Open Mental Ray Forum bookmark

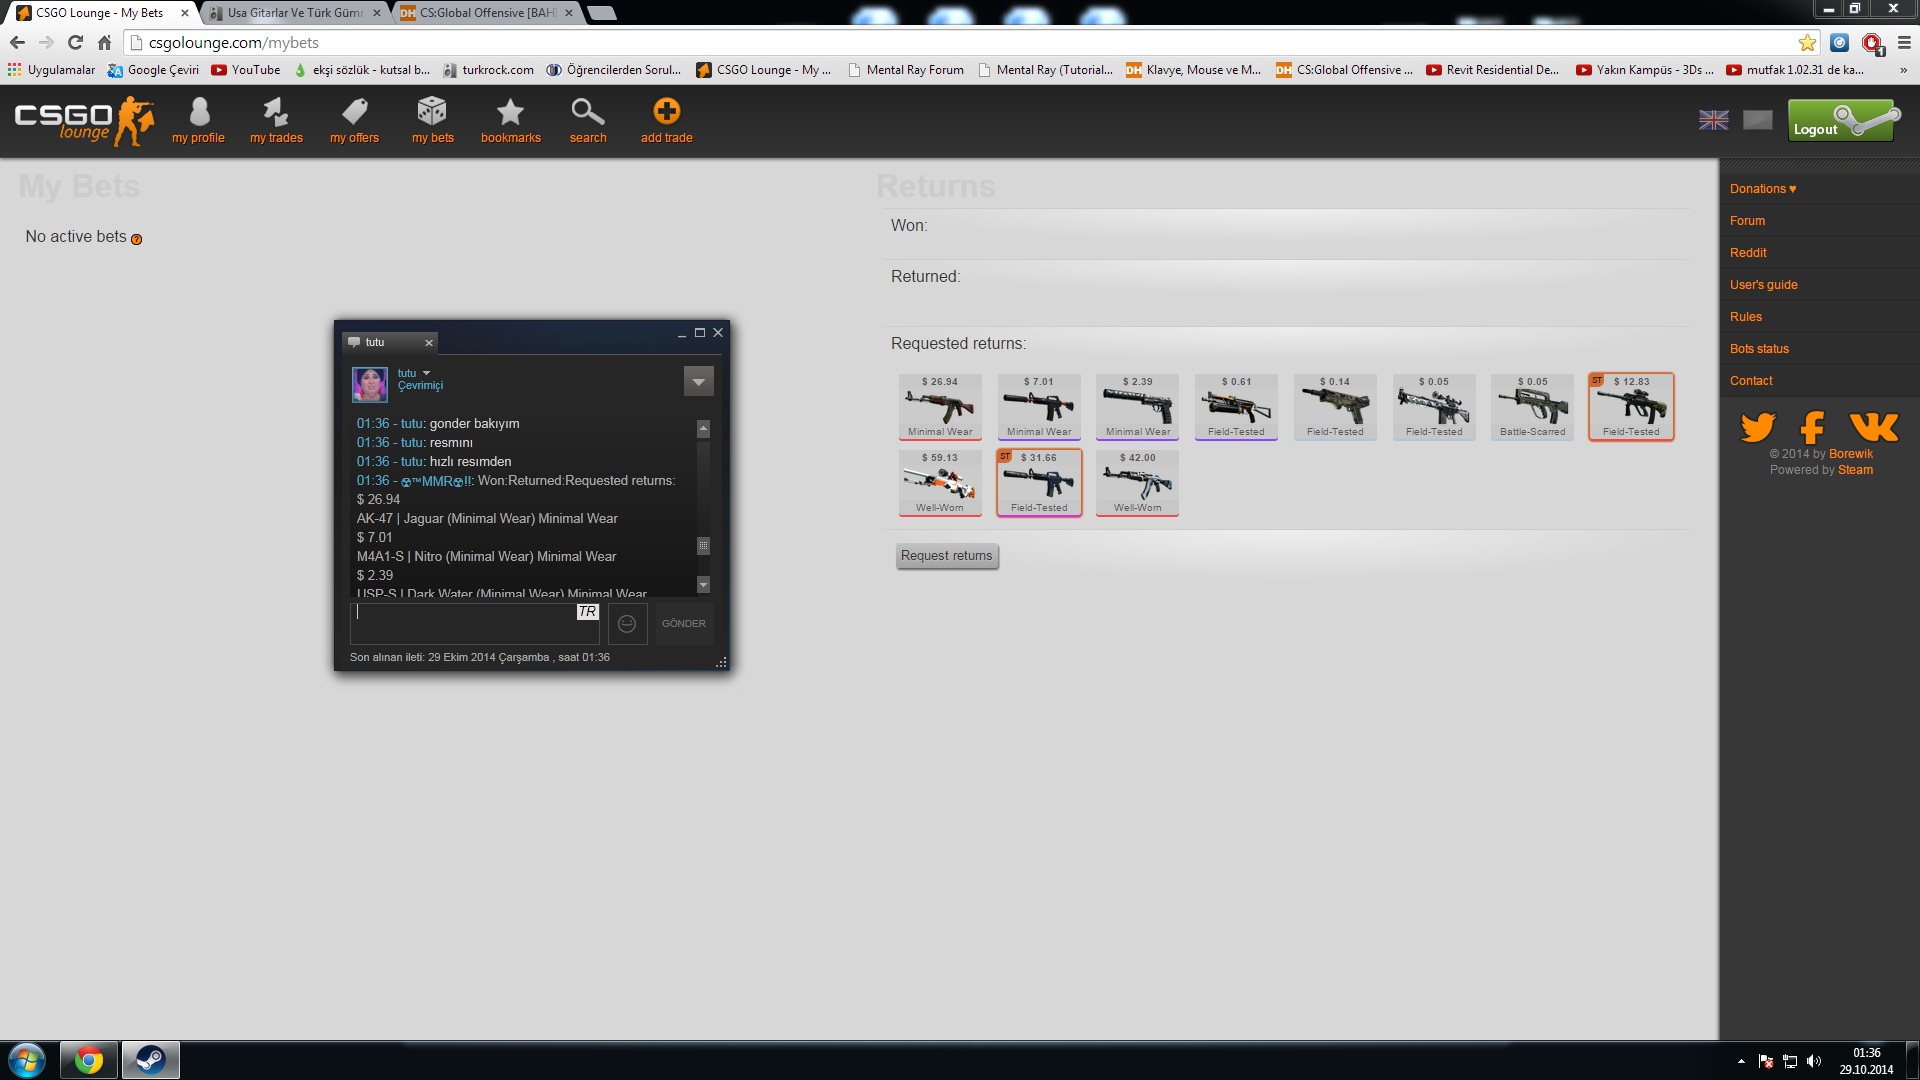coord(905,70)
